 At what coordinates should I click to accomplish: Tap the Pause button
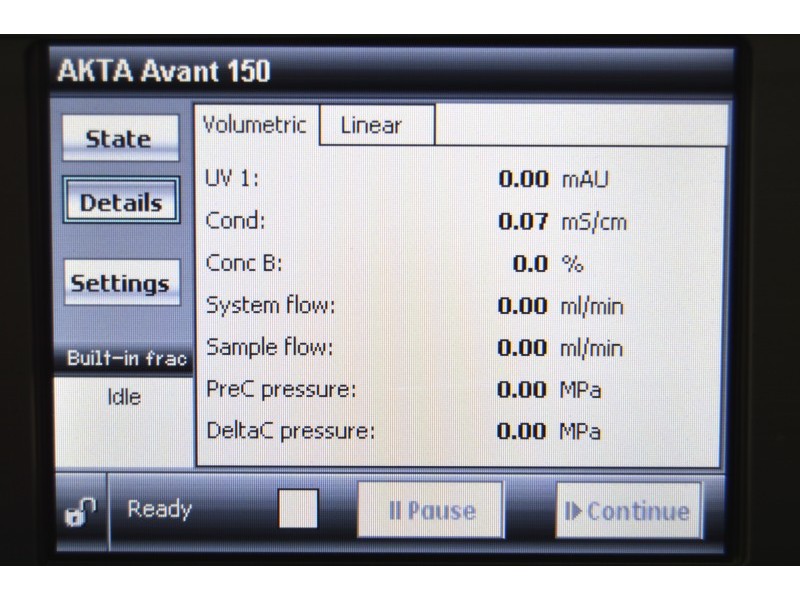pos(431,510)
